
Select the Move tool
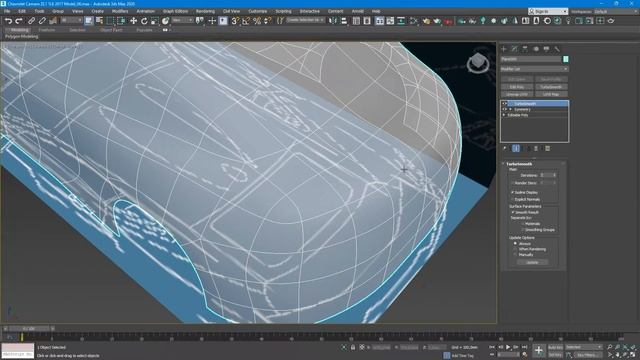[x=133, y=21]
